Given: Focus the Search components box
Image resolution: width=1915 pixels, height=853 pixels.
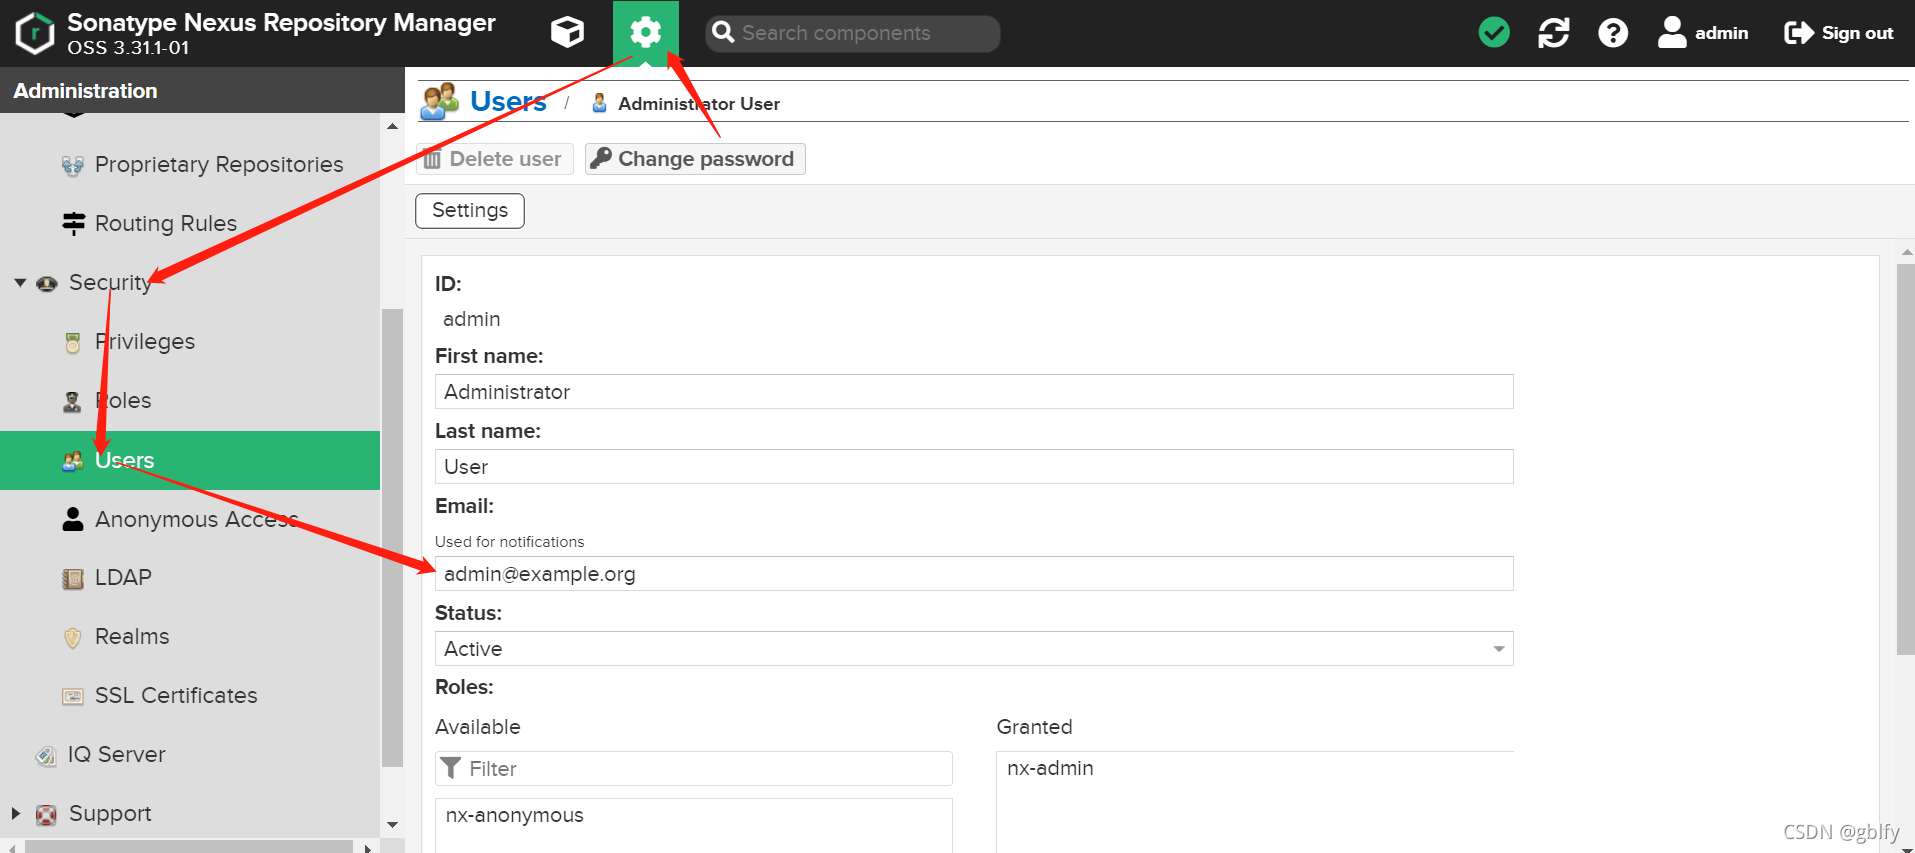Looking at the screenshot, I should (852, 33).
